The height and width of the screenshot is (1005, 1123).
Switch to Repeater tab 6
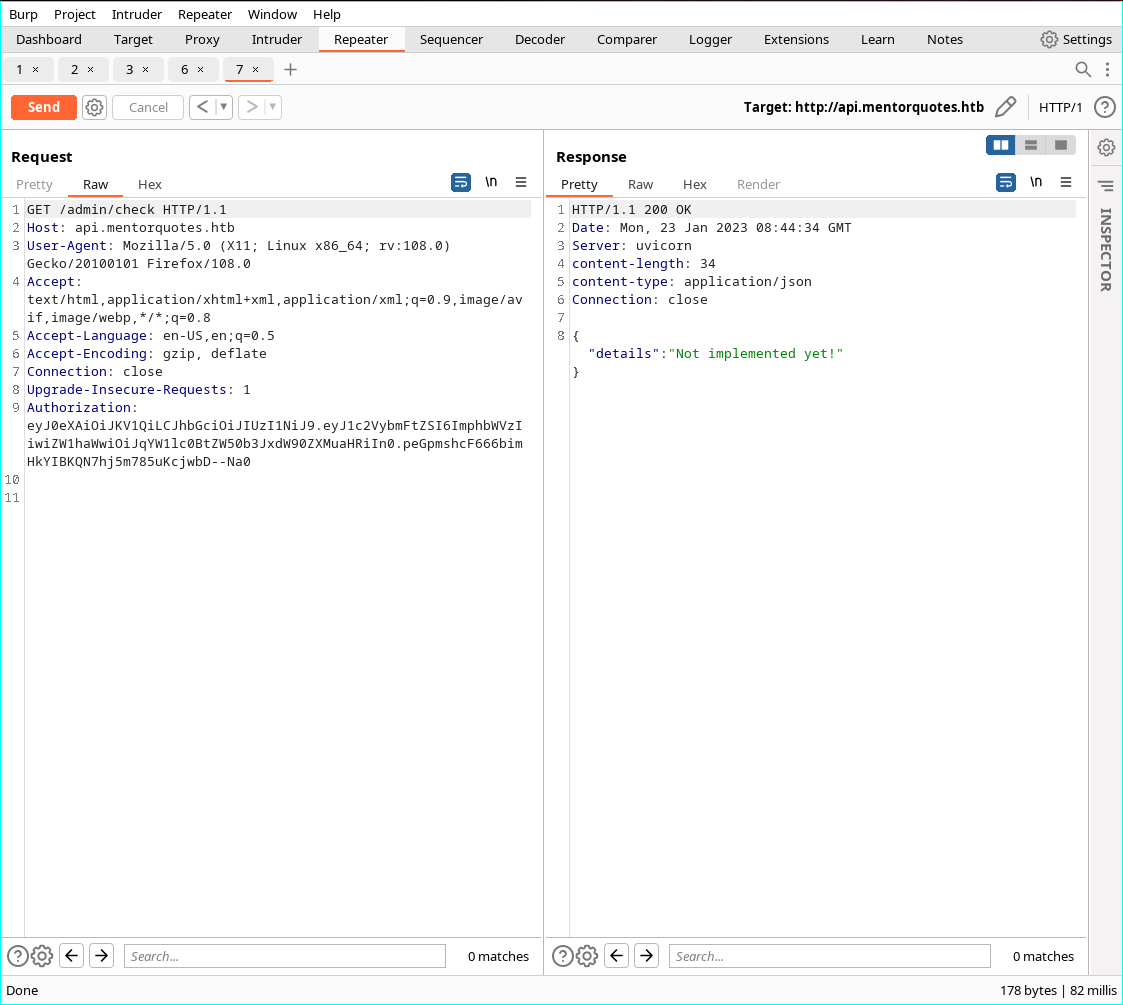coord(185,69)
